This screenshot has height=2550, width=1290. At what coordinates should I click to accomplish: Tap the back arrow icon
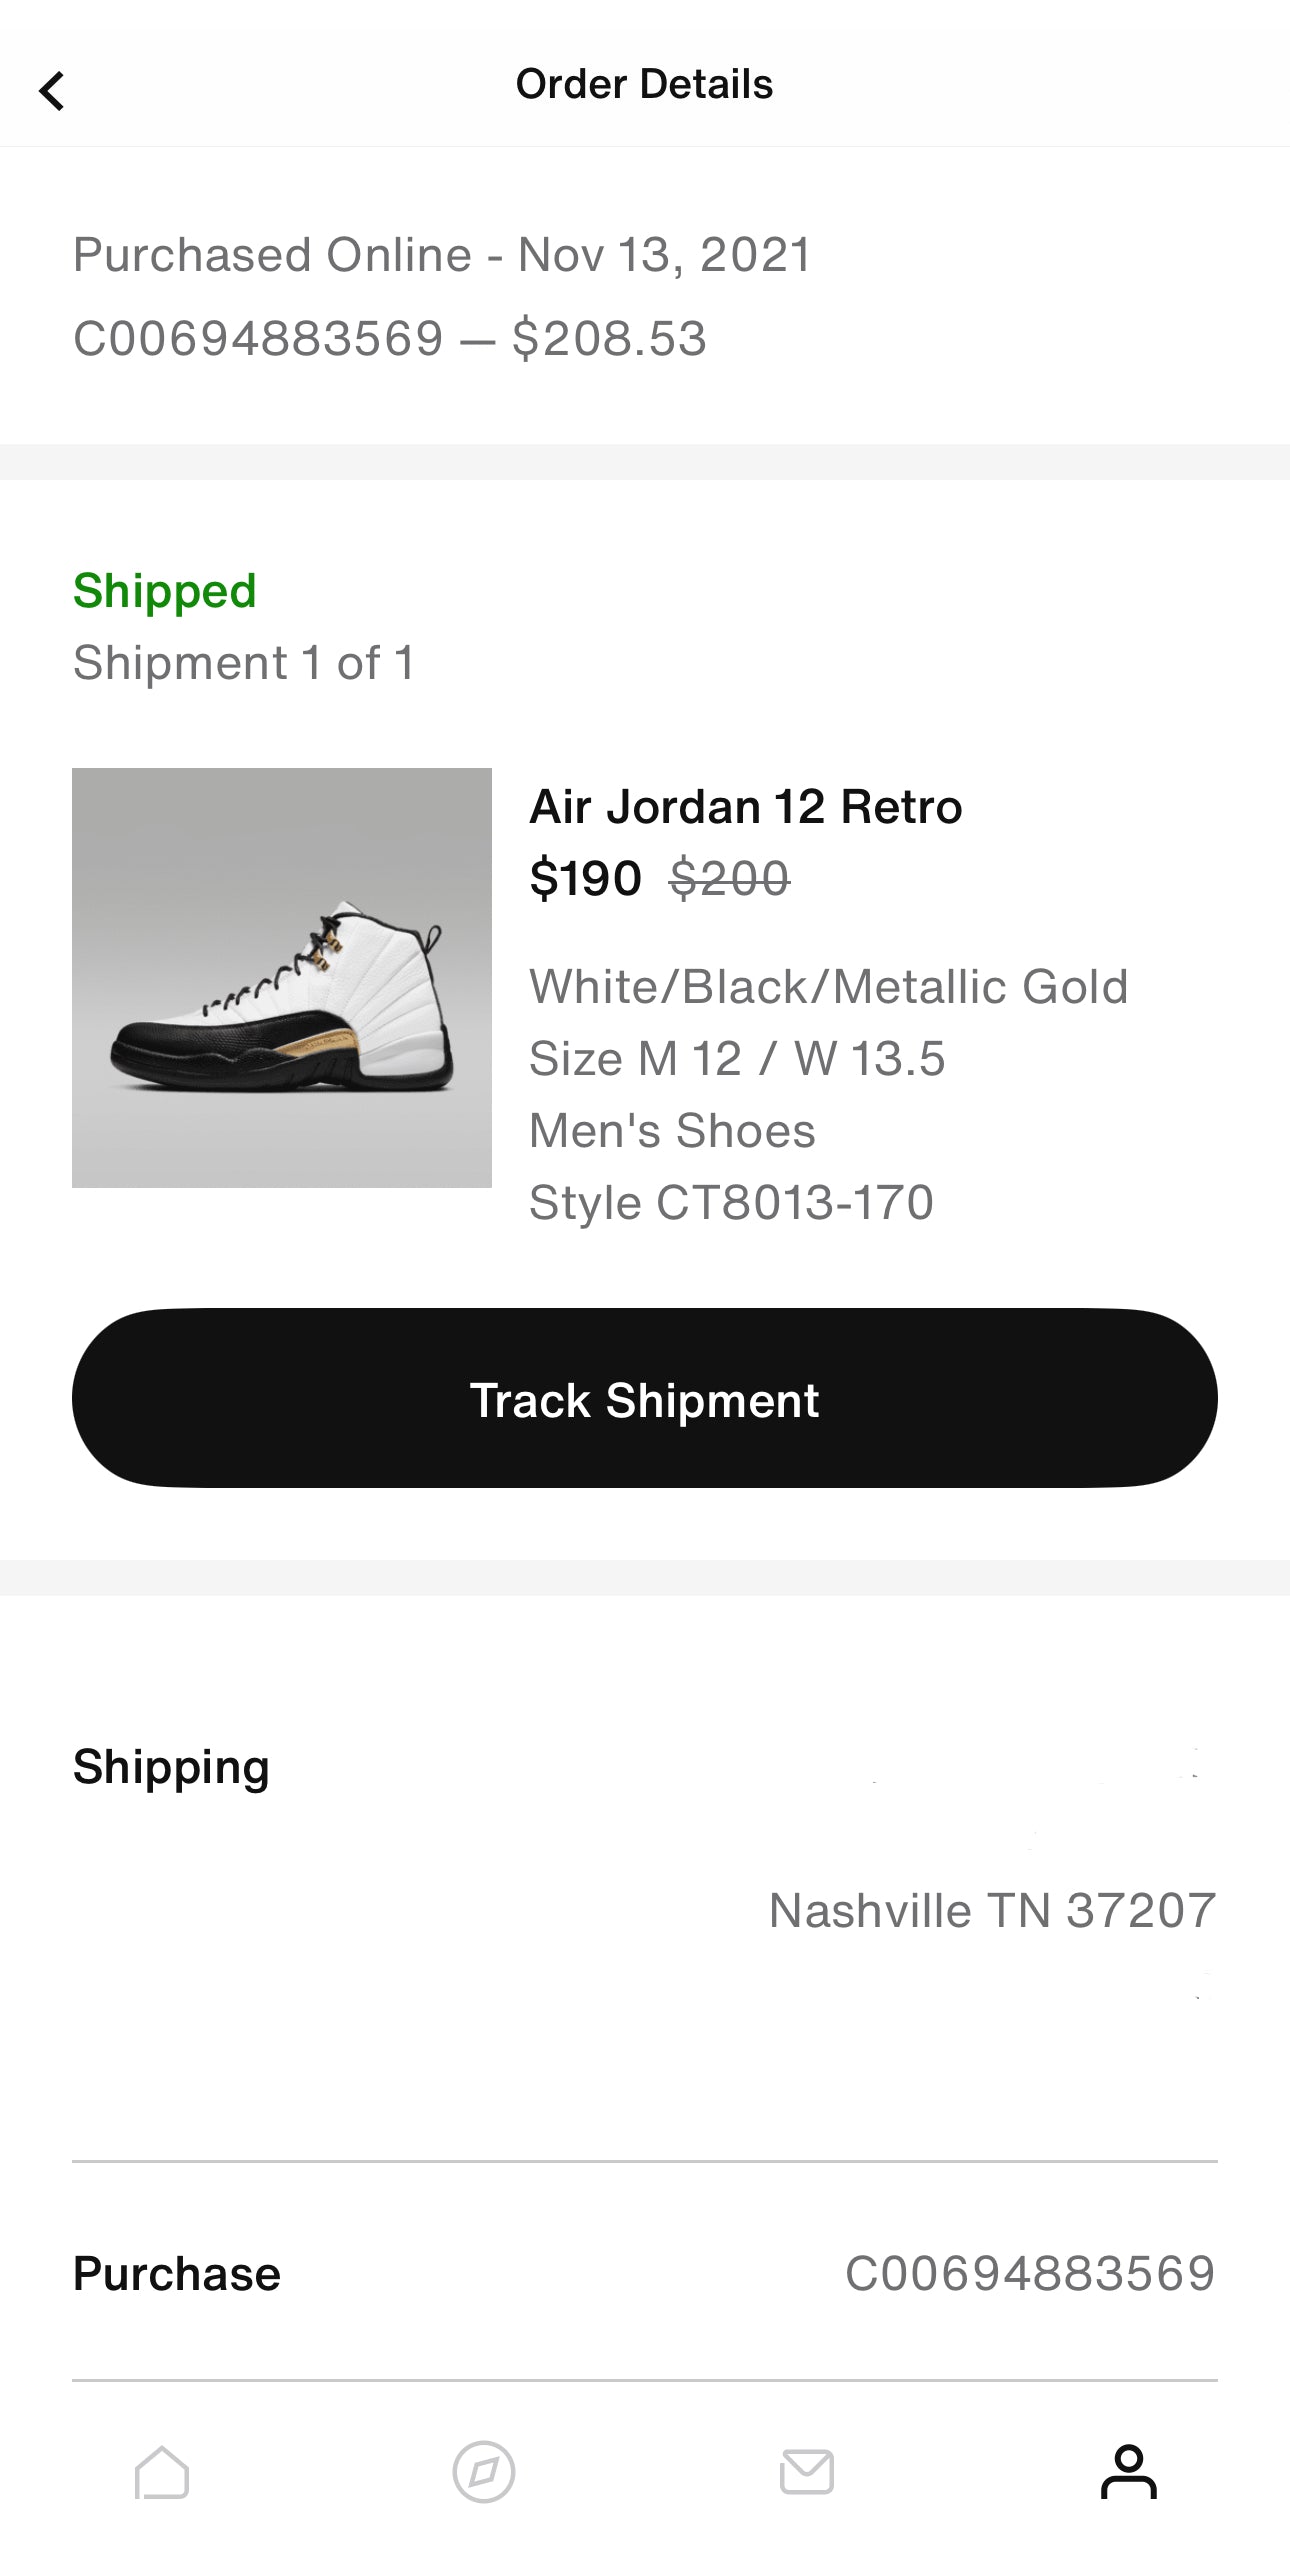coord(52,90)
